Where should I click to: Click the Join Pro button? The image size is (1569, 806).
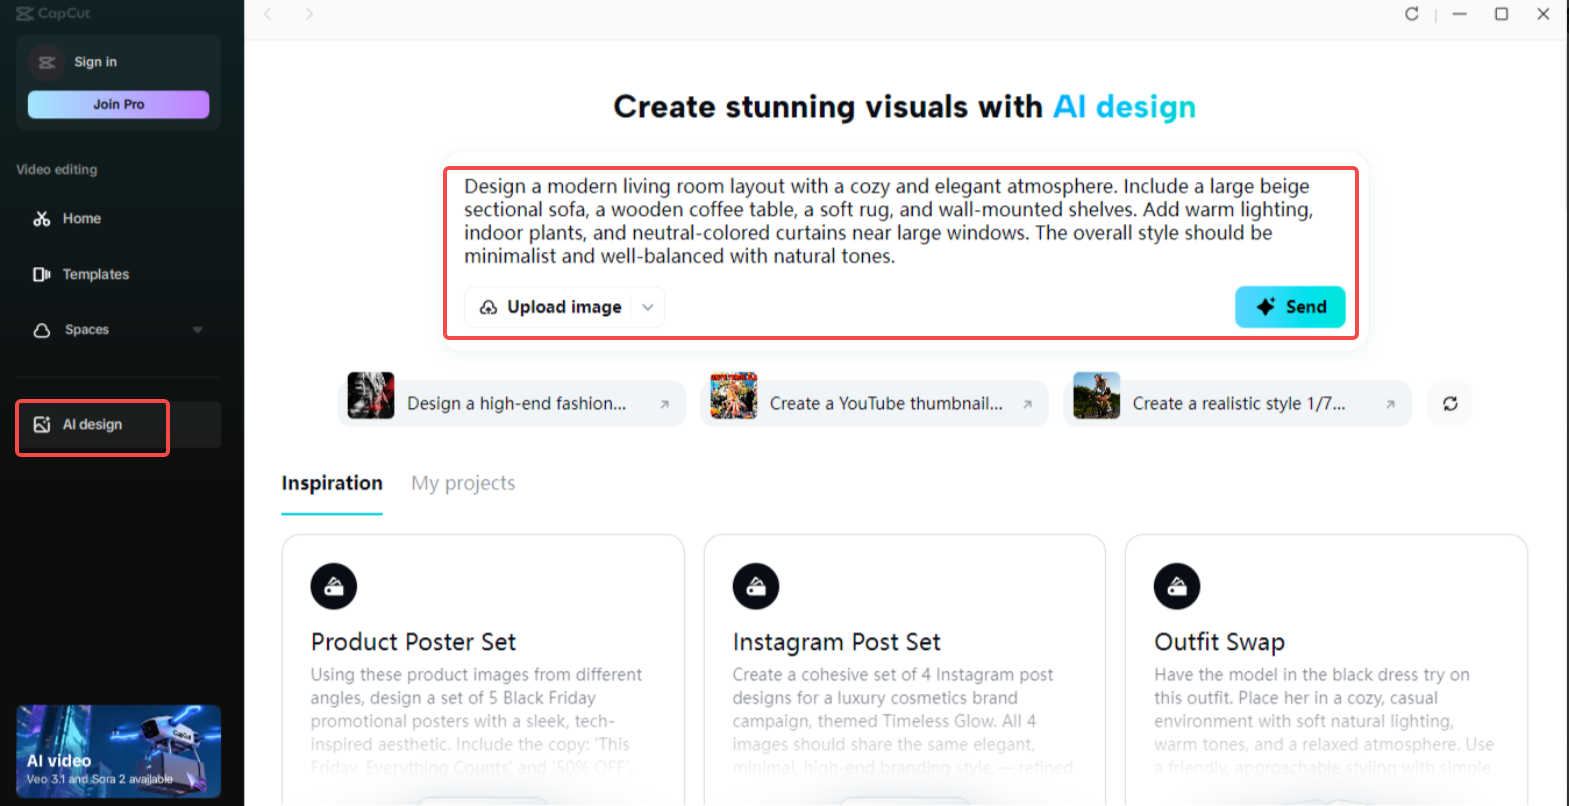[x=118, y=104]
